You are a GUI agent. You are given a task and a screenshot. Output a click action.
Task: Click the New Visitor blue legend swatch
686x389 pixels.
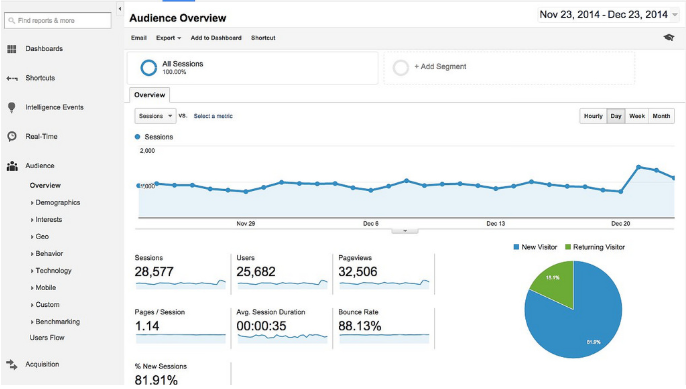pos(516,247)
